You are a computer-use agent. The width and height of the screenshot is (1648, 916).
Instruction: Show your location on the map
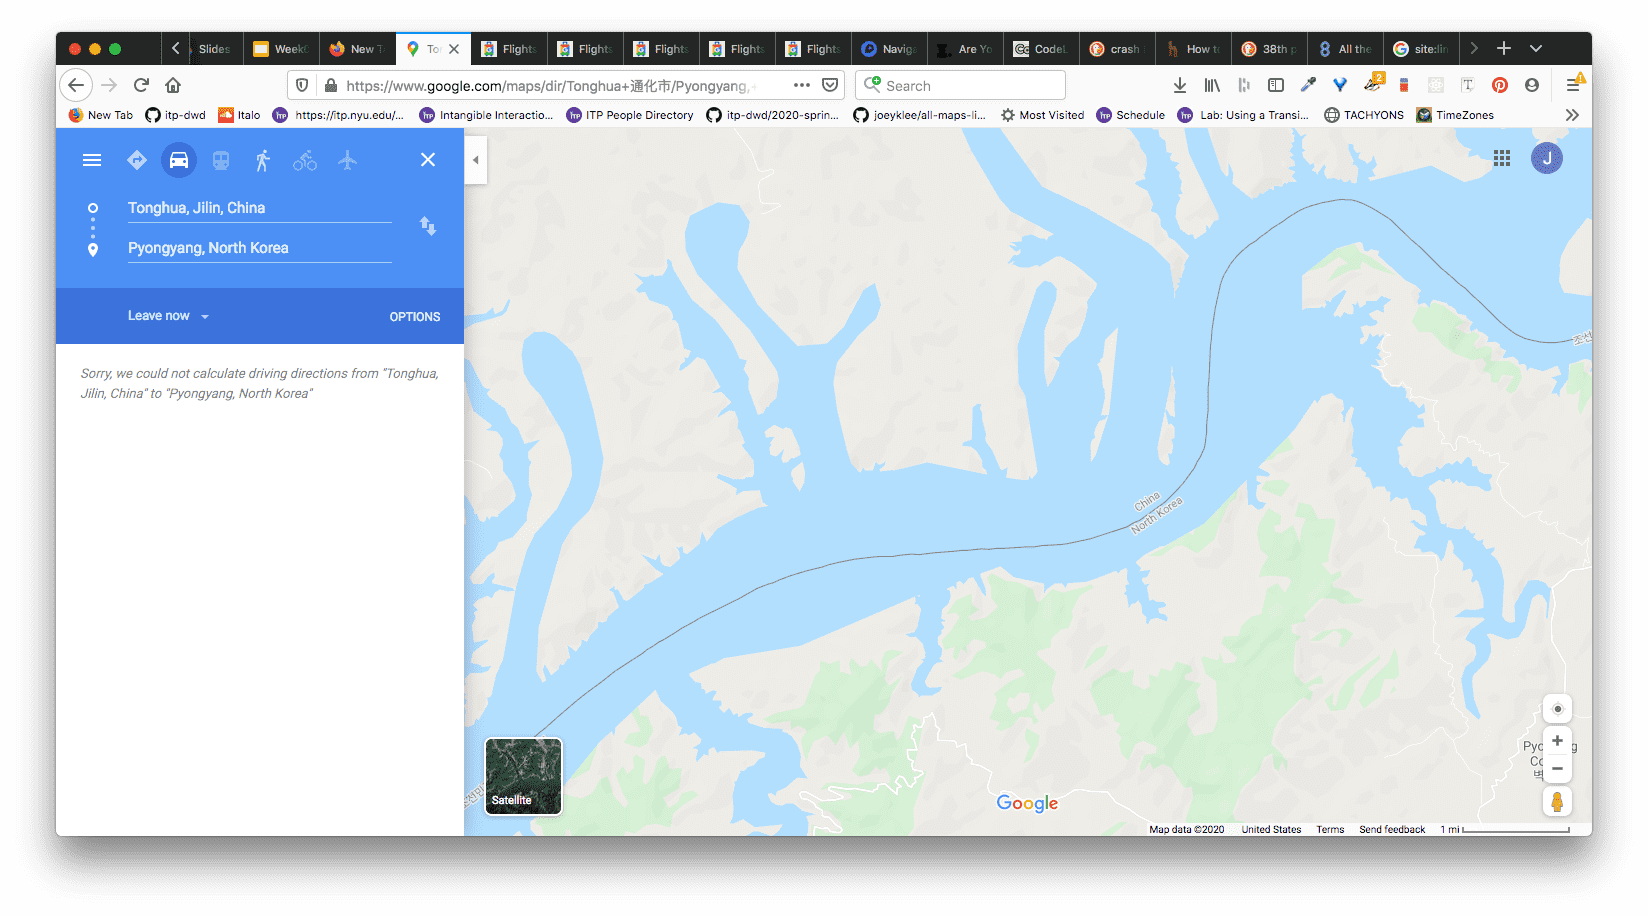(1557, 709)
